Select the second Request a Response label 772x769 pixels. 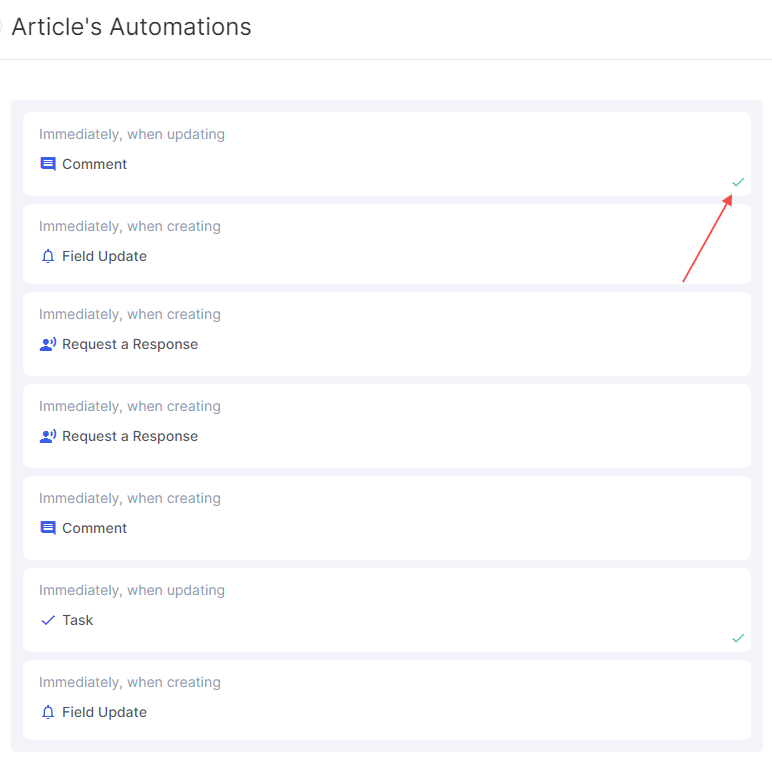(x=130, y=436)
